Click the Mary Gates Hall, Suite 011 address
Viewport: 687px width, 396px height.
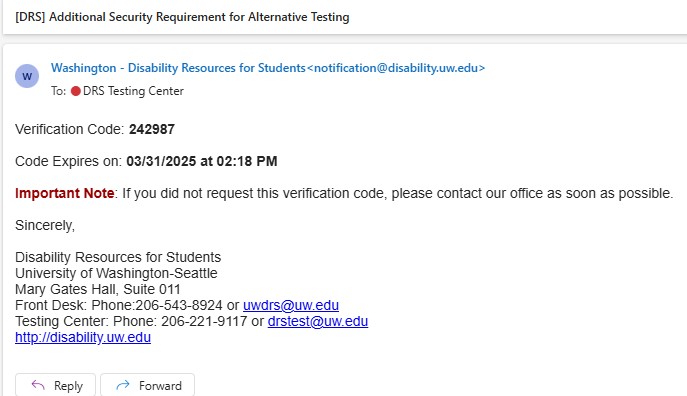pos(98,290)
